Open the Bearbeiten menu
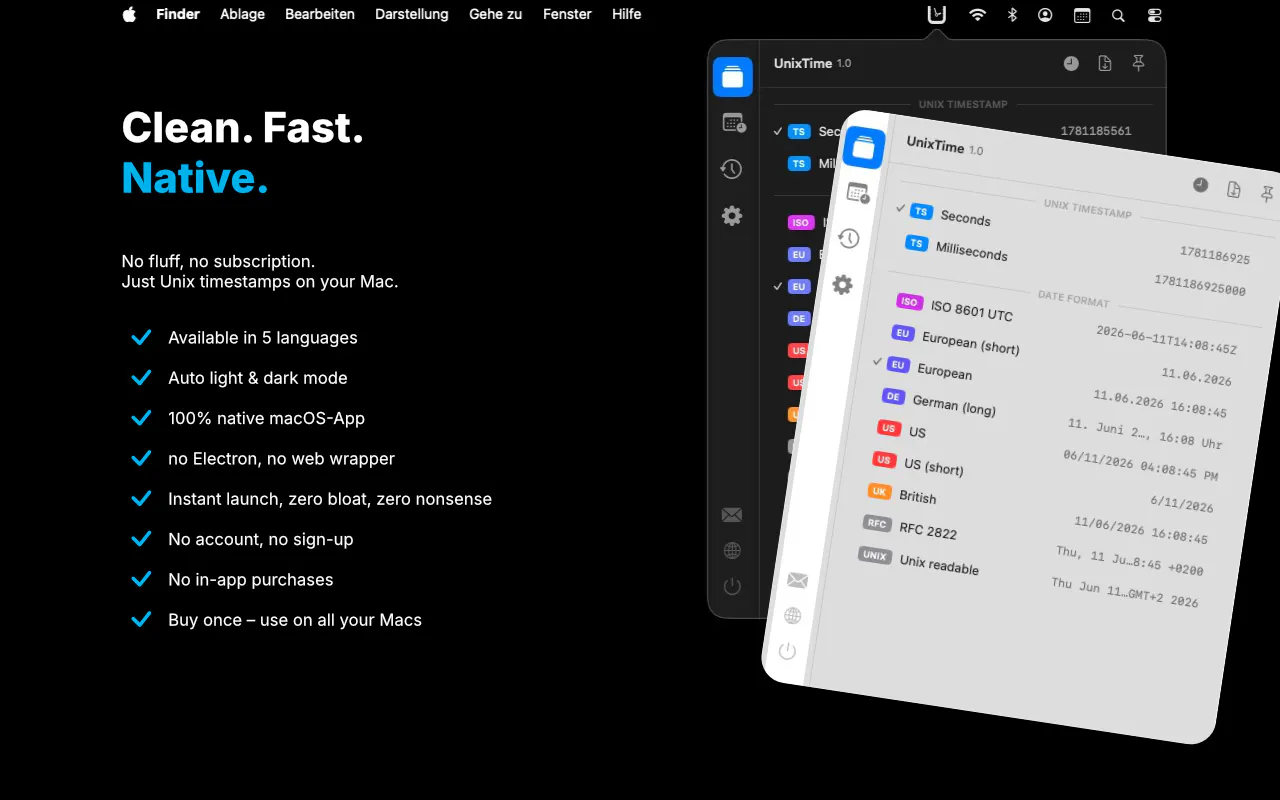Image resolution: width=1280 pixels, height=800 pixels. click(x=320, y=14)
